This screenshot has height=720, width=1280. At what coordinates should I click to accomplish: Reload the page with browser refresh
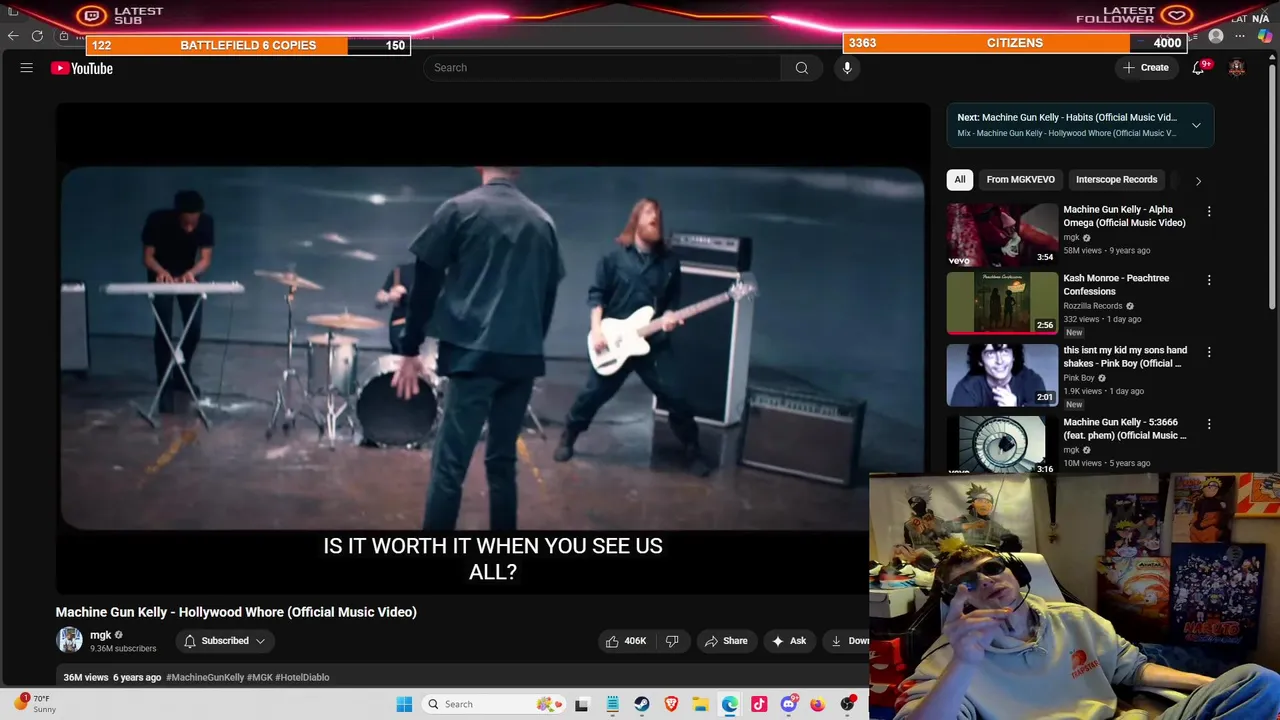[37, 36]
